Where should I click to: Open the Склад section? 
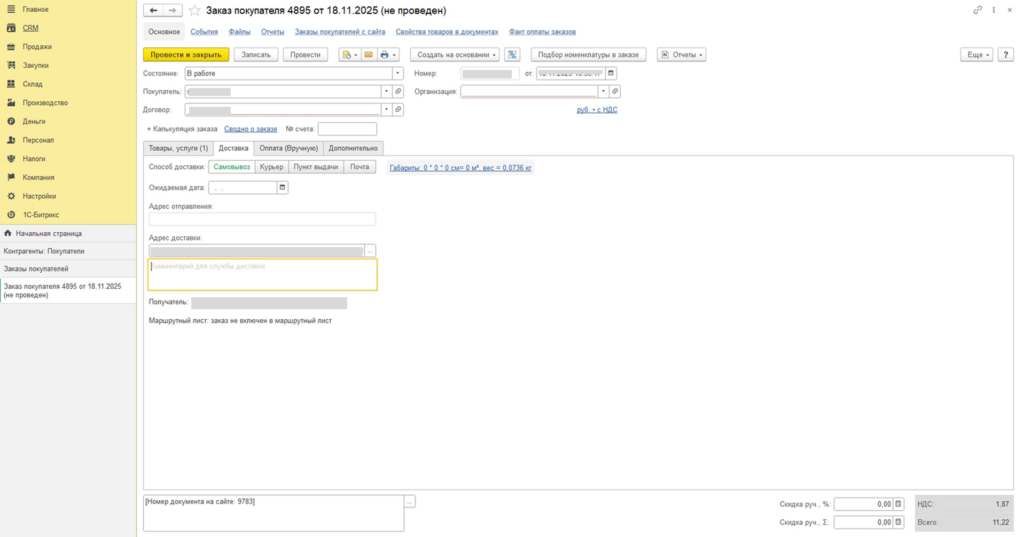(x=33, y=84)
